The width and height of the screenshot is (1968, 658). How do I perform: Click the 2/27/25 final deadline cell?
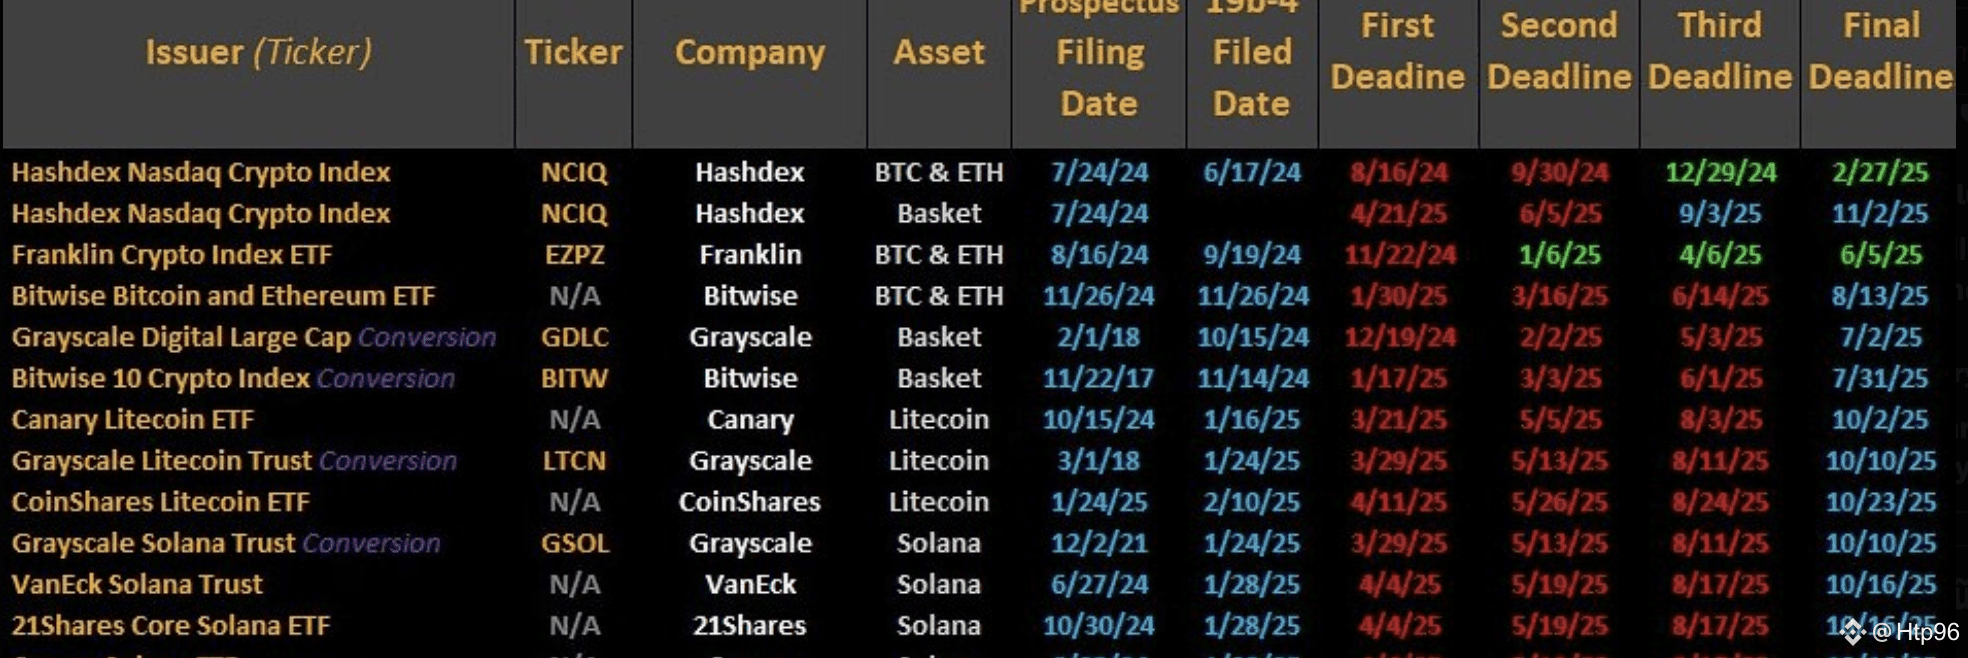[1880, 172]
